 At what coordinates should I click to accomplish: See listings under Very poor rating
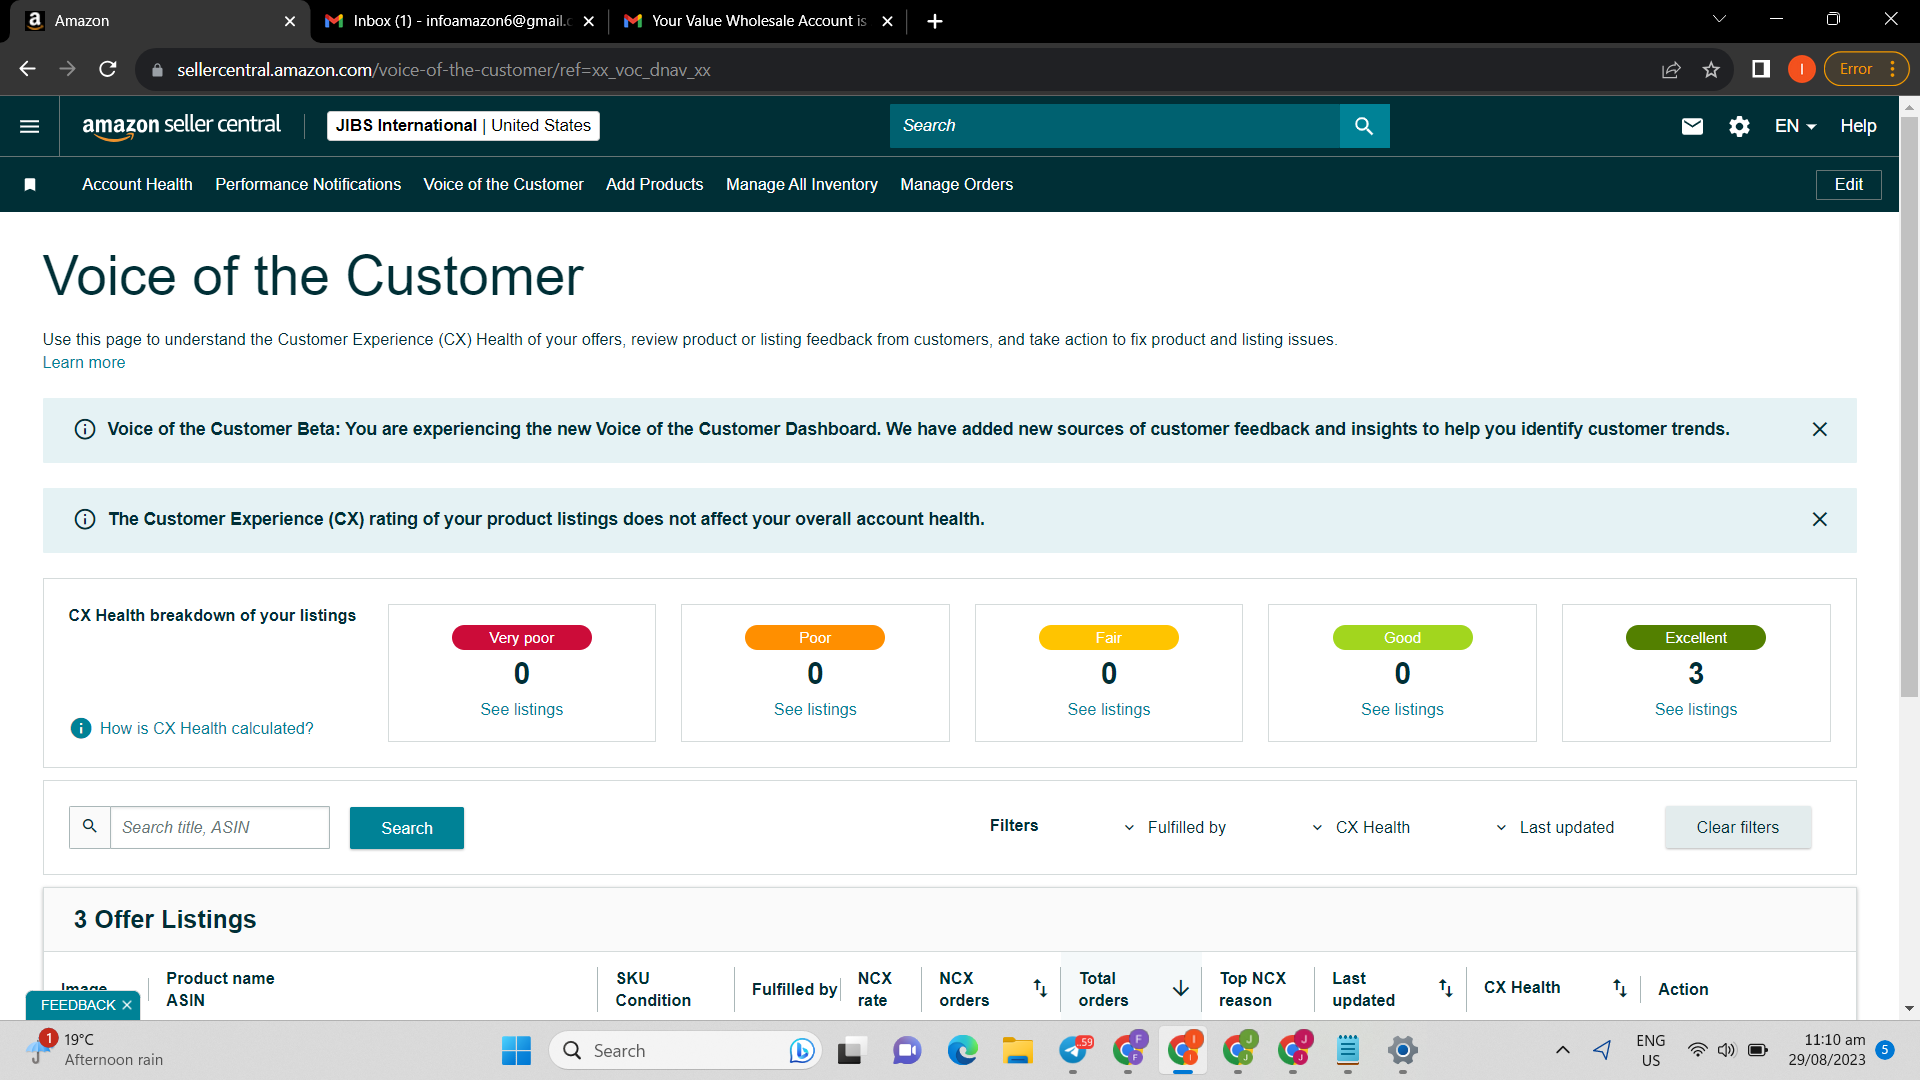coord(522,709)
